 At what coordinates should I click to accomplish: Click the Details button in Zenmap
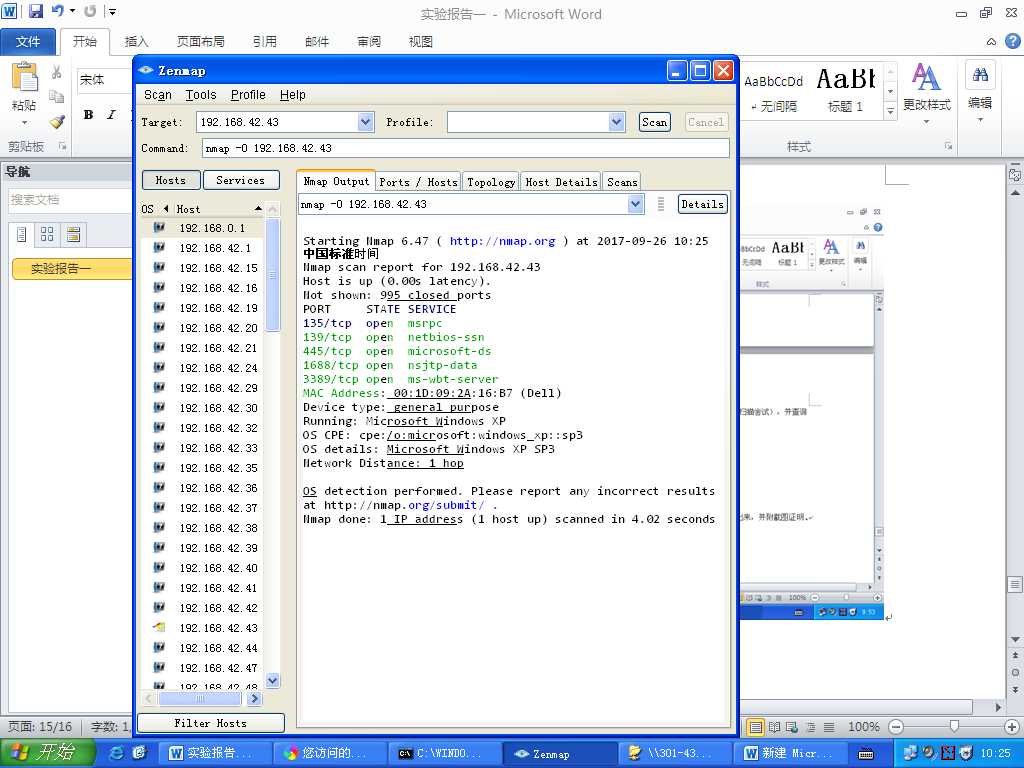702,204
